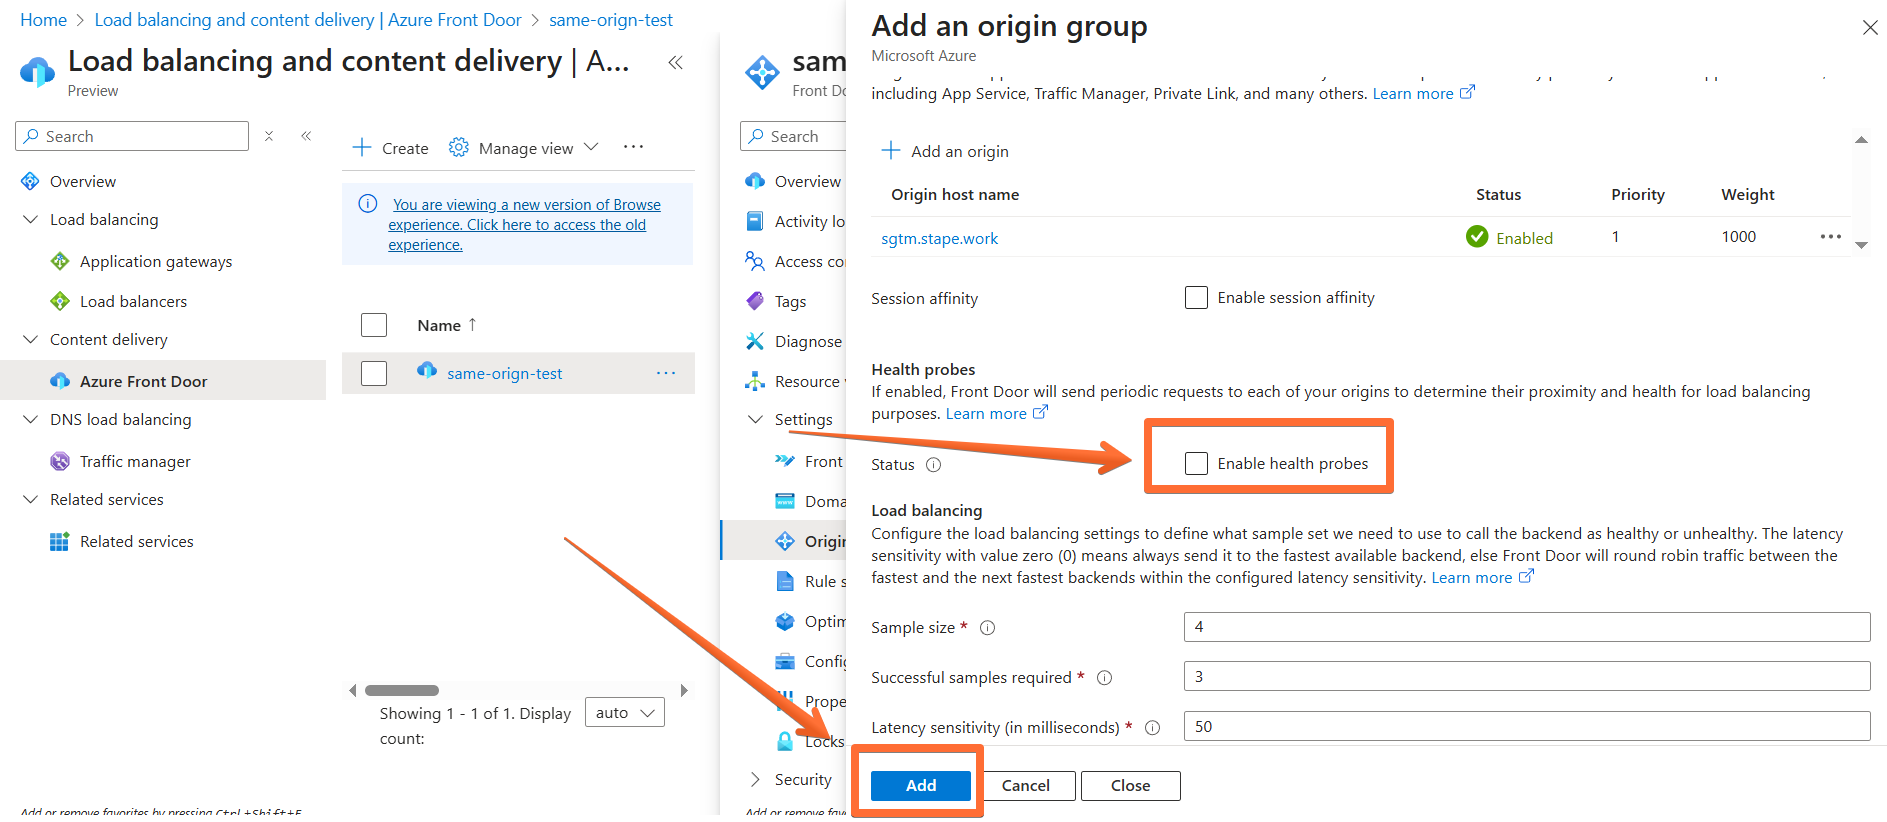Screen dimensions: 1887x822
Task: Check Enable session affinity box
Action: [1196, 298]
